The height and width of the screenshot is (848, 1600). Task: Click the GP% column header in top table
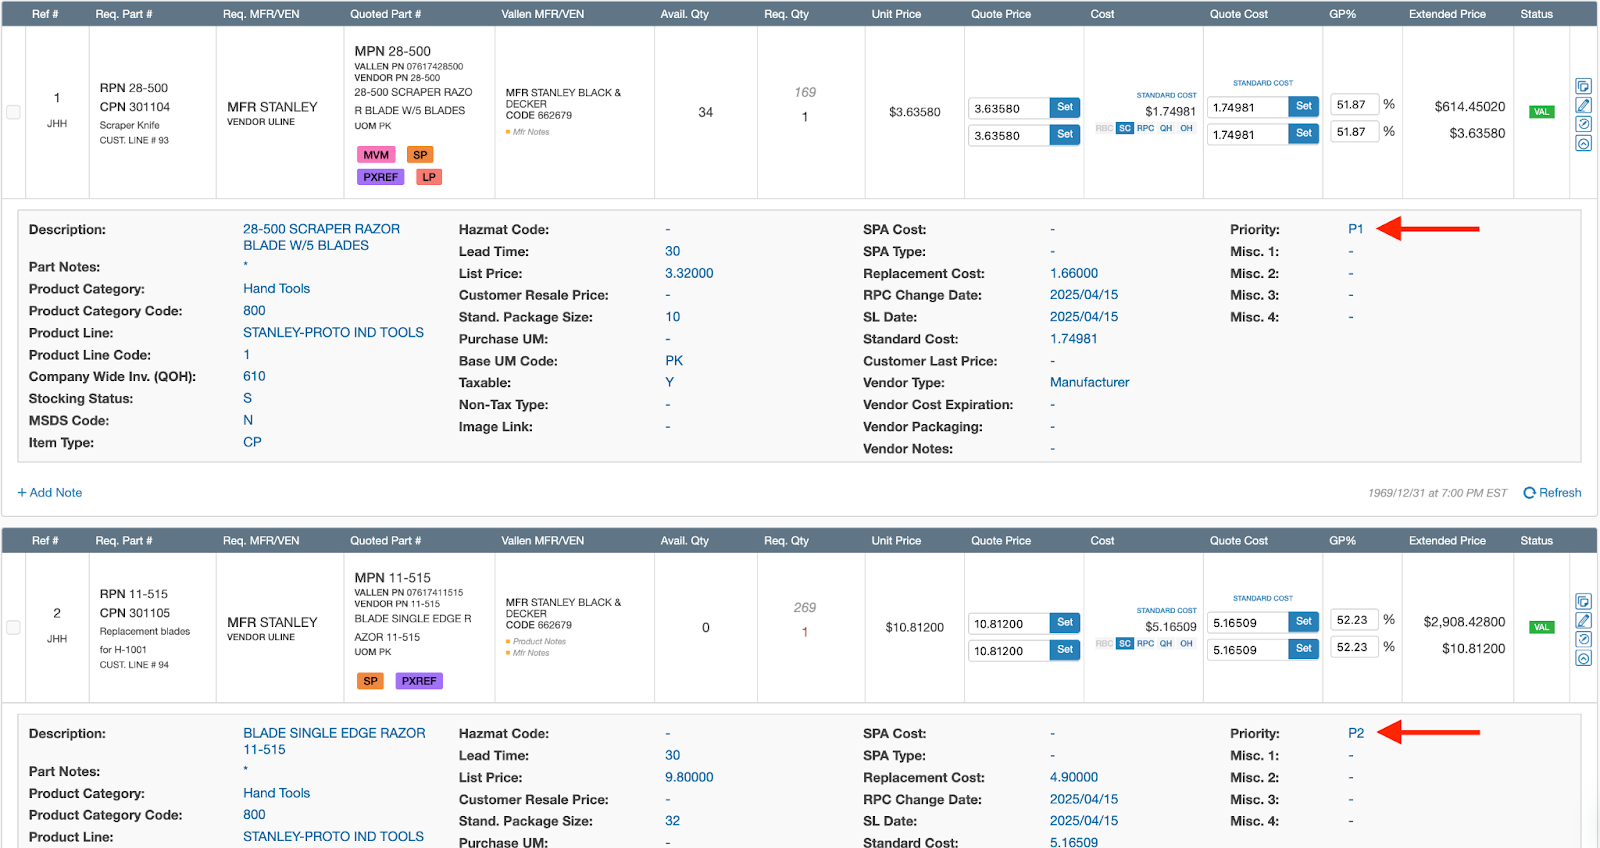click(x=1342, y=14)
